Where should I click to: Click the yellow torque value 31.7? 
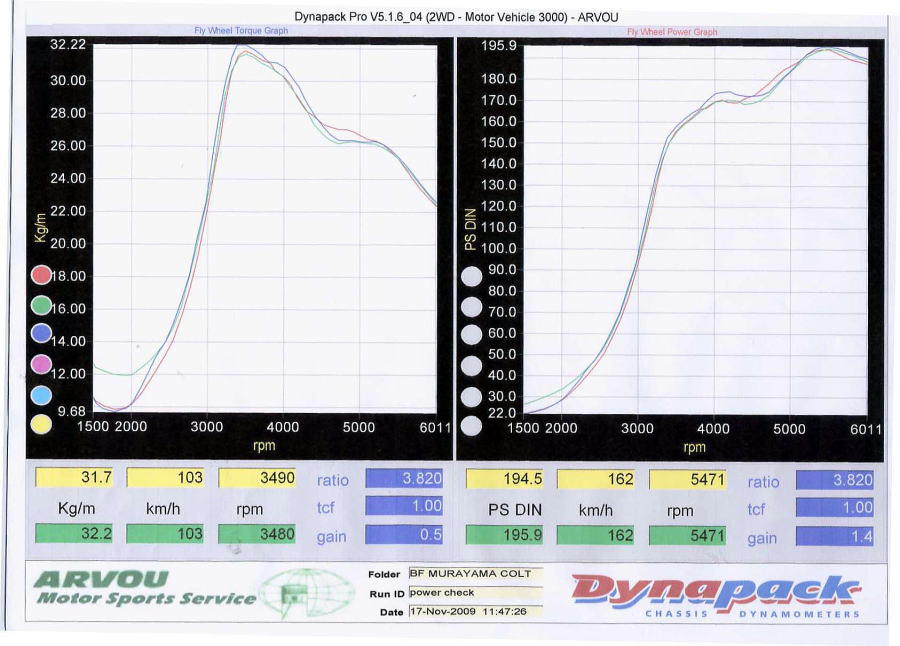[74, 477]
